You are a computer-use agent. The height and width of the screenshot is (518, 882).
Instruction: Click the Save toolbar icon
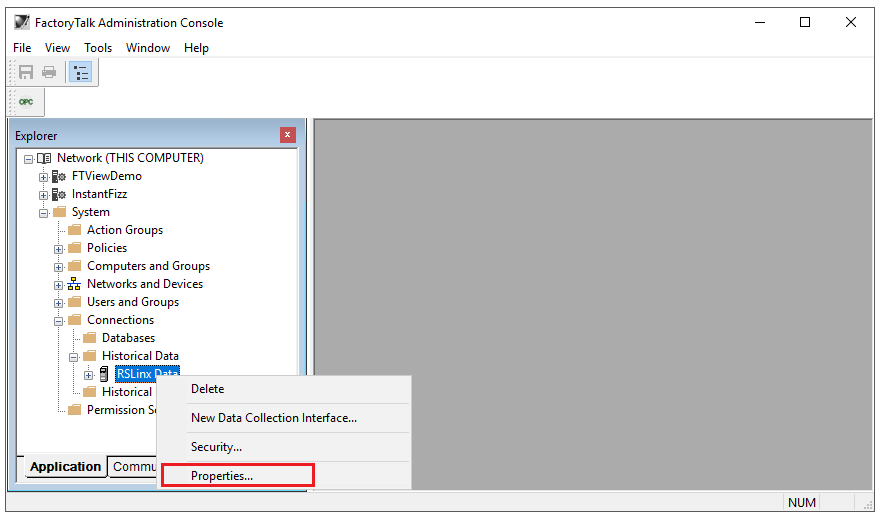click(26, 72)
